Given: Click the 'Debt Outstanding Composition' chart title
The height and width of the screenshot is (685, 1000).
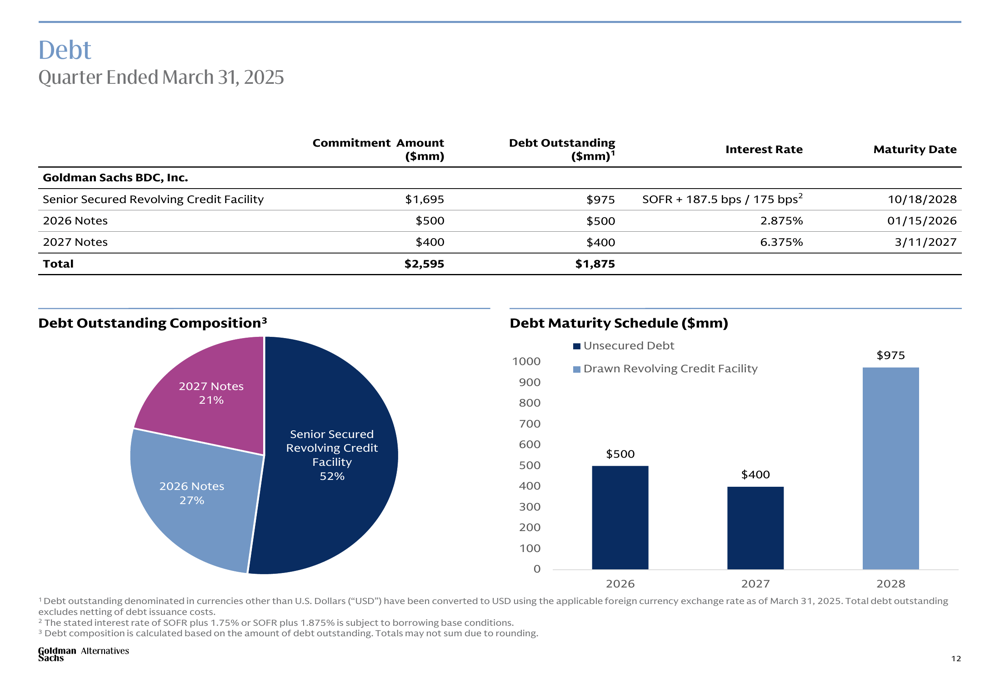Looking at the screenshot, I should point(152,323).
